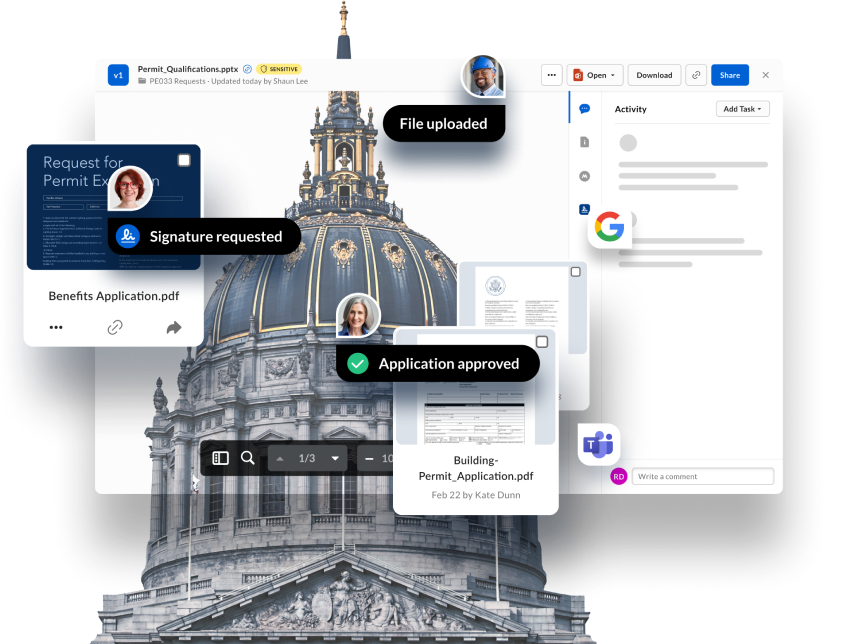Copy link on Benefits Application.pdf card
858x644 pixels.
coord(115,327)
